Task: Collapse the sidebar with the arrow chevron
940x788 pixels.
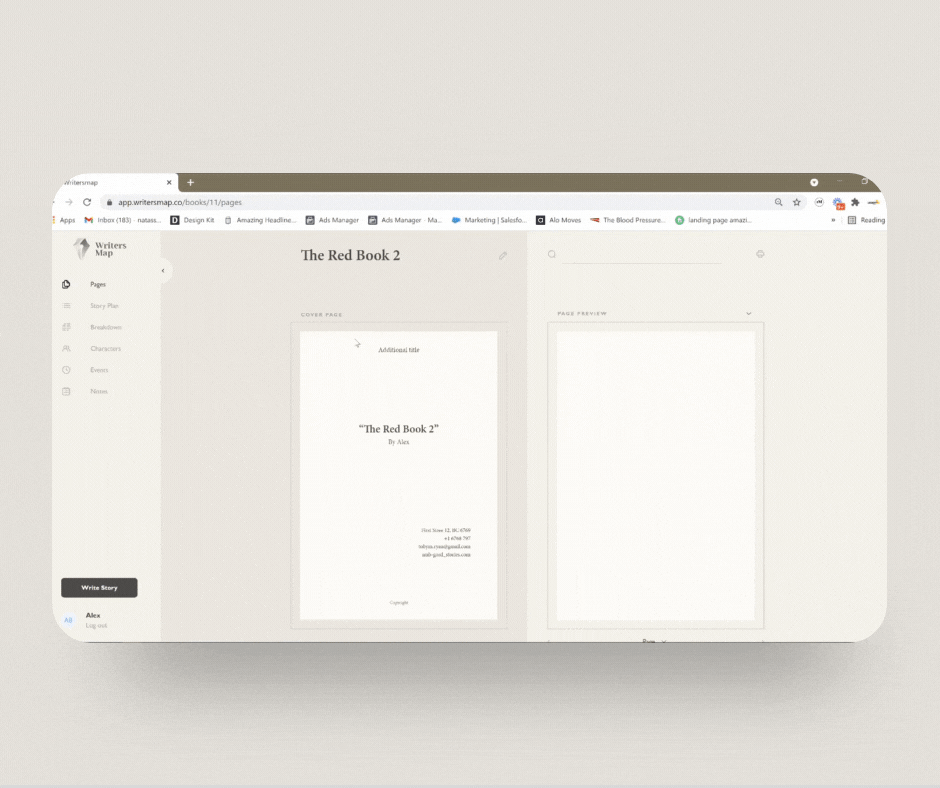Action: point(162,270)
